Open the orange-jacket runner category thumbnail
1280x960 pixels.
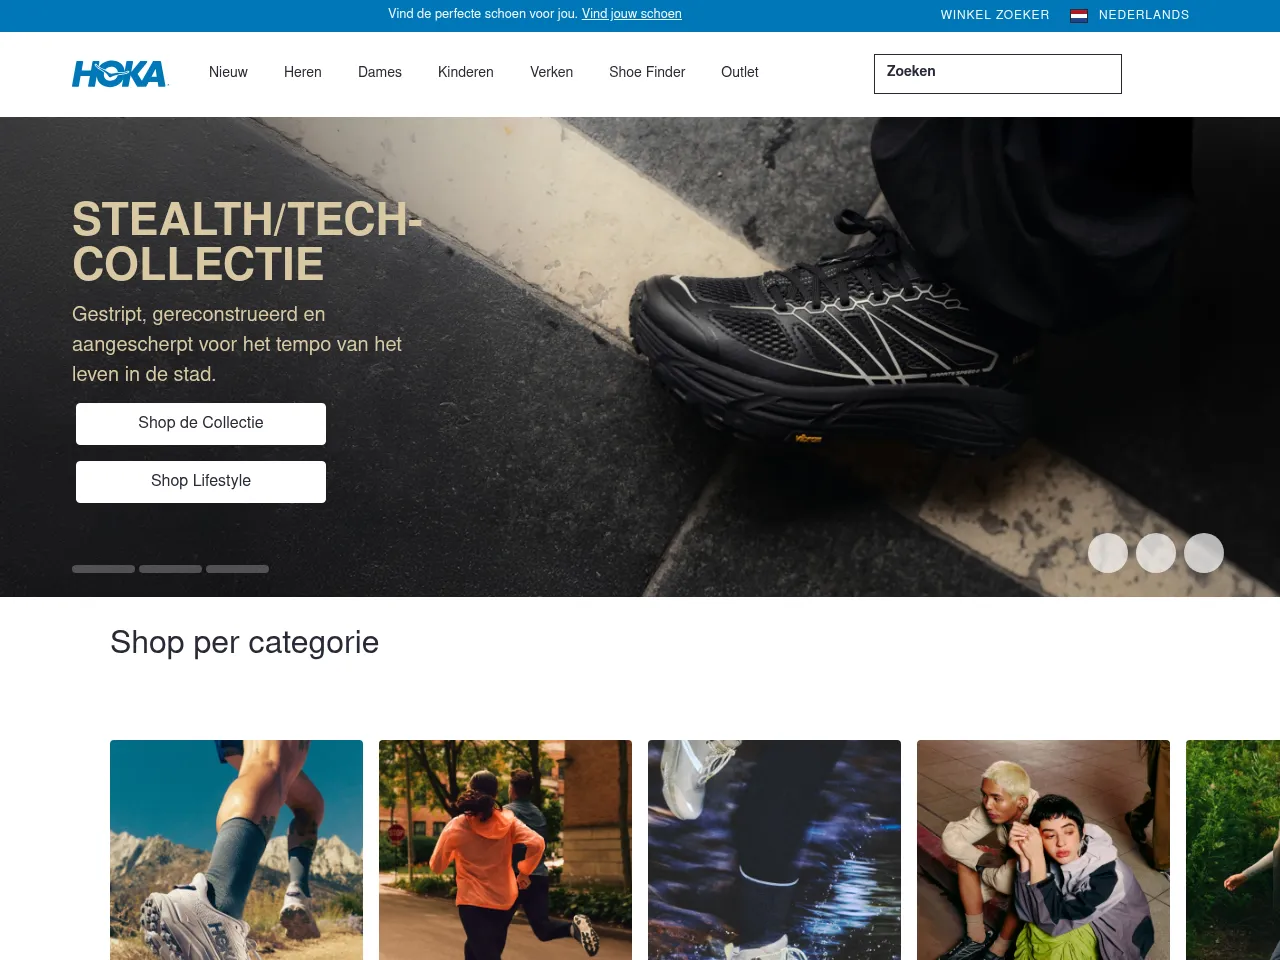tap(505, 850)
